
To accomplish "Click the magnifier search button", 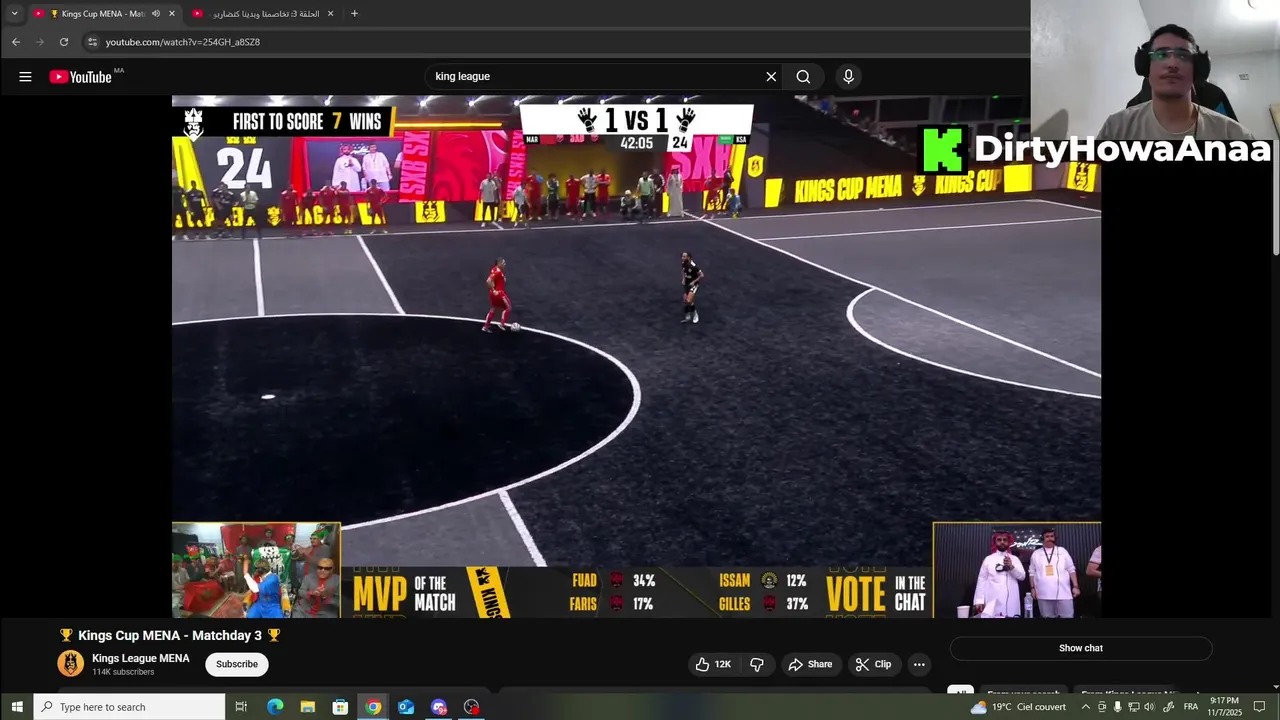I will [803, 77].
